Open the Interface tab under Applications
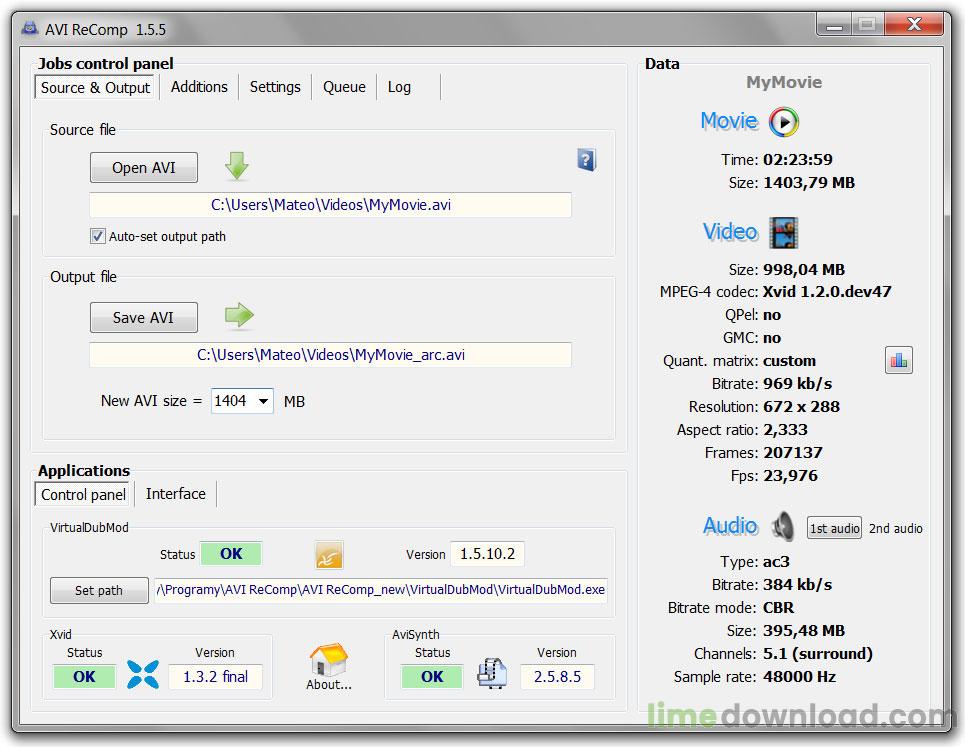Image resolution: width=965 pixels, height=747 pixels. pos(175,494)
